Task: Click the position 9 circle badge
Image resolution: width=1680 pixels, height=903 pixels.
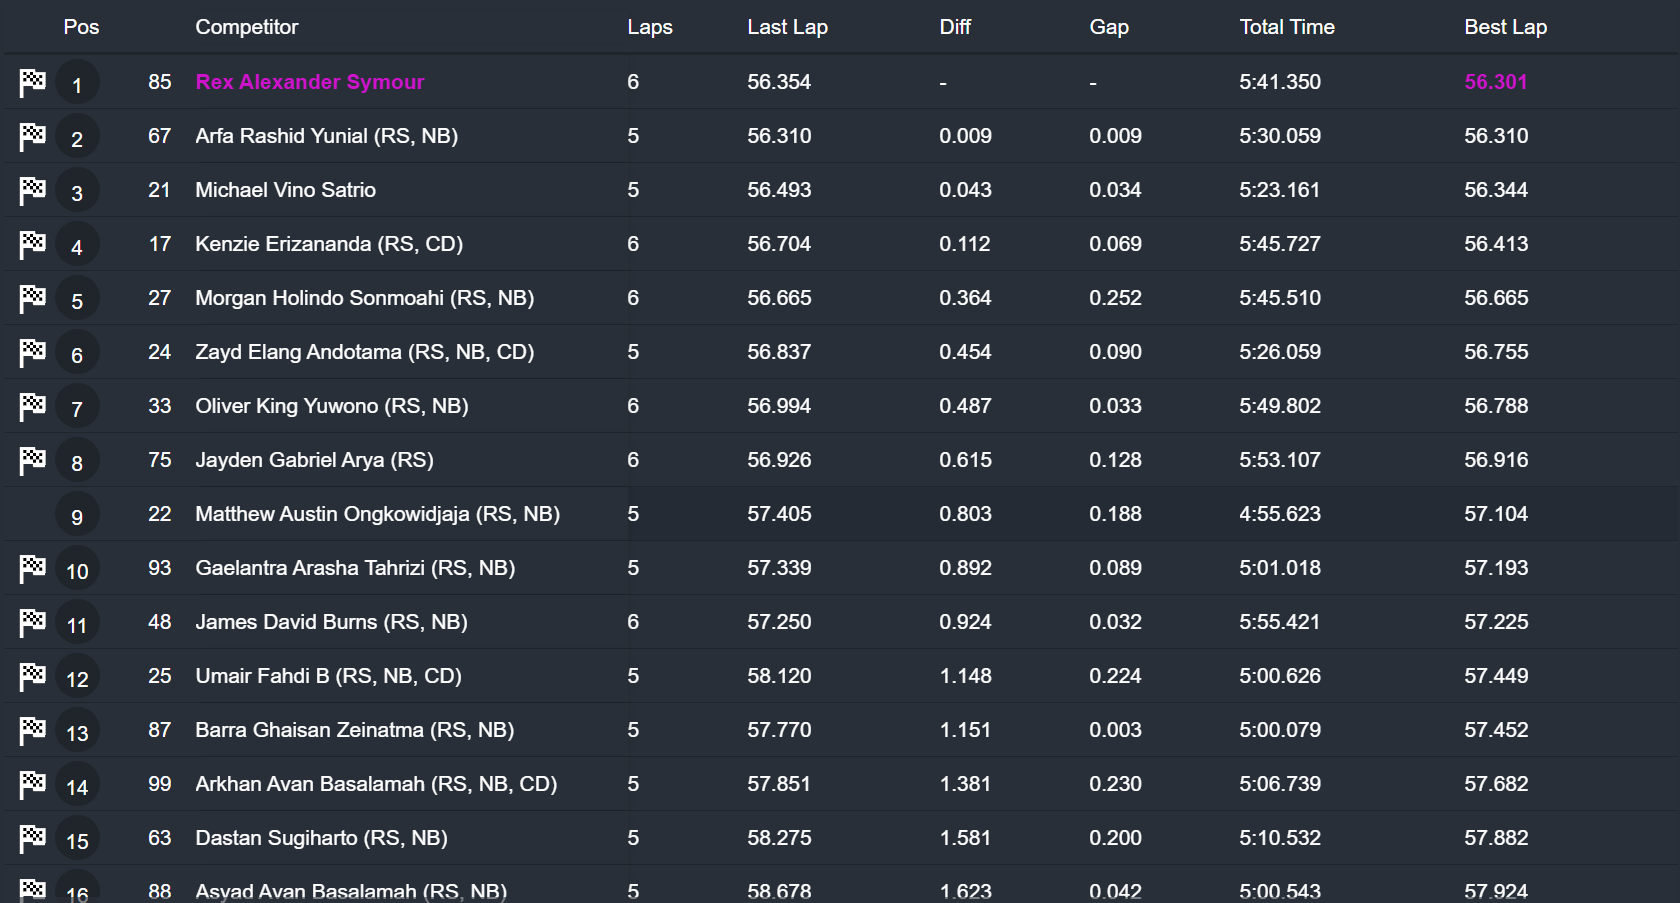Action: click(77, 516)
